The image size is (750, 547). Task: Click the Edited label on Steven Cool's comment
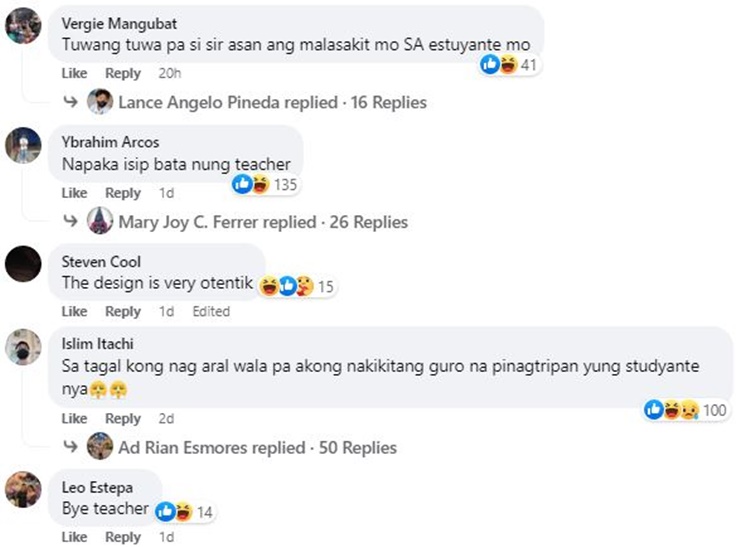tap(211, 311)
